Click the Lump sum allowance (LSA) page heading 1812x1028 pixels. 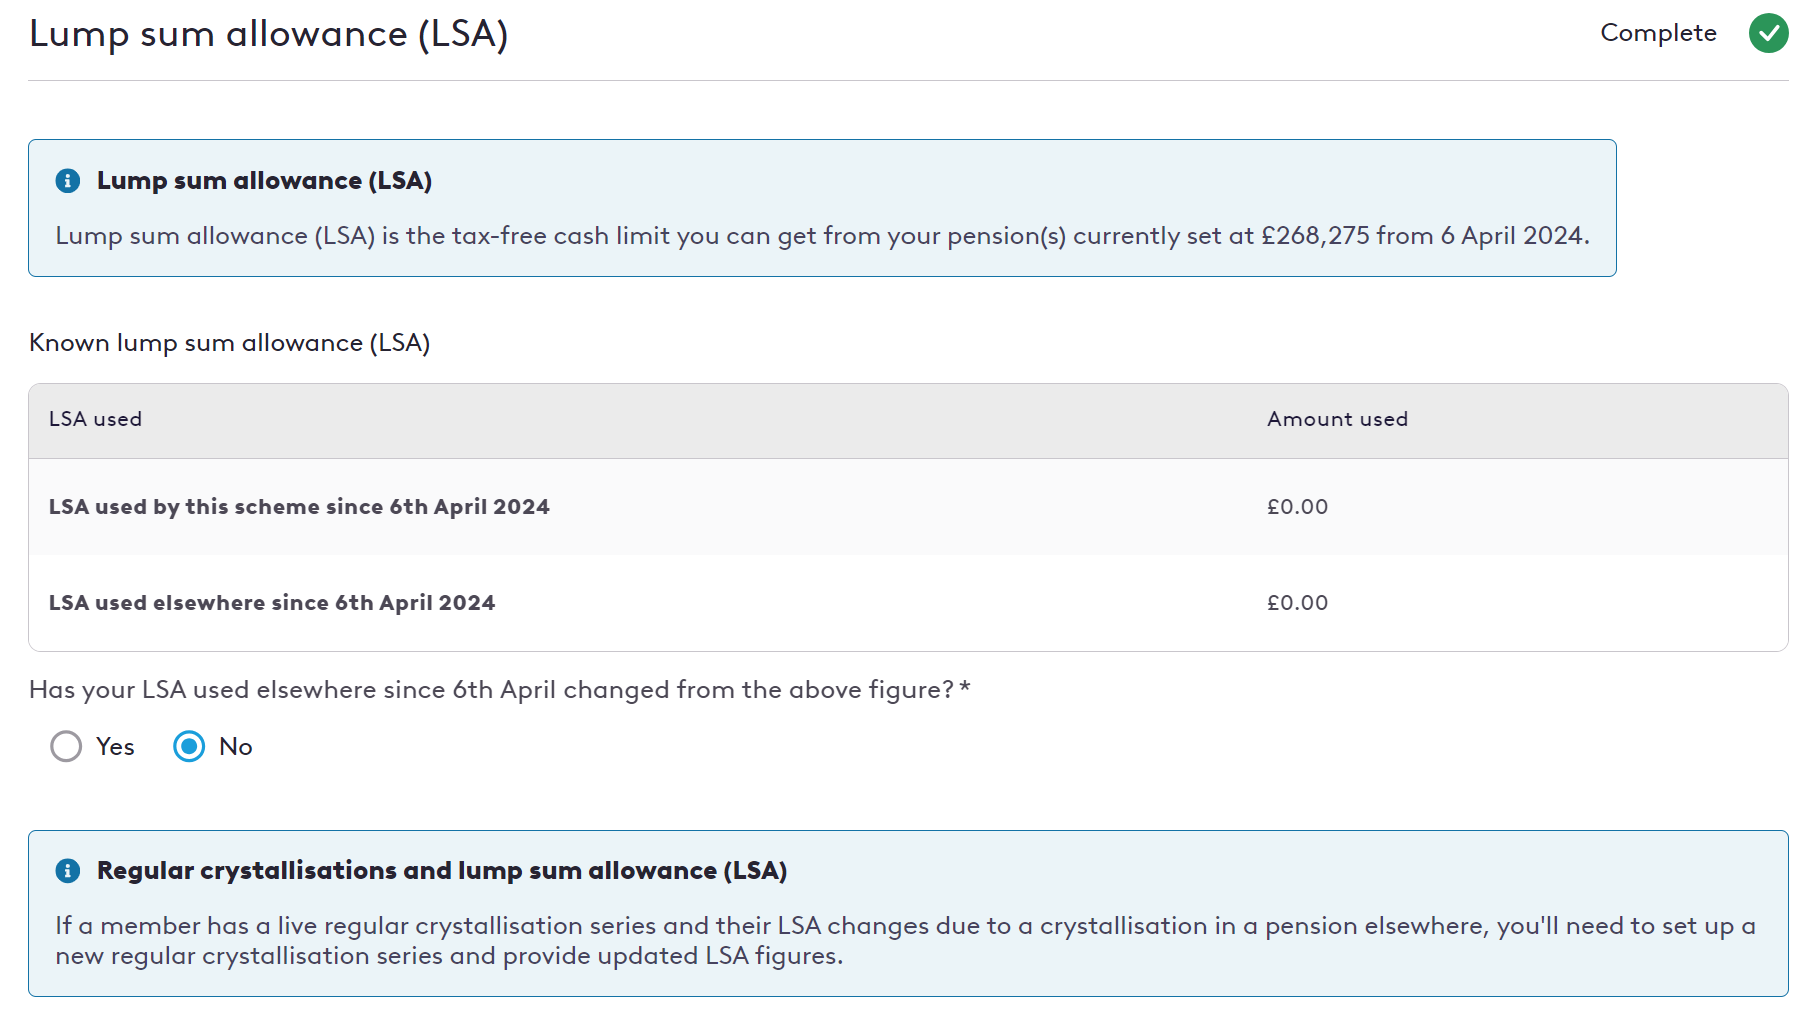click(x=269, y=34)
